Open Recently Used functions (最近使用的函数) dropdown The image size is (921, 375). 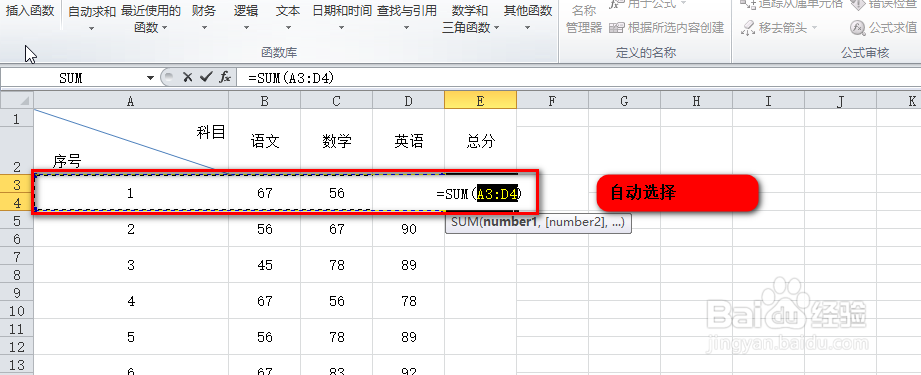point(150,18)
